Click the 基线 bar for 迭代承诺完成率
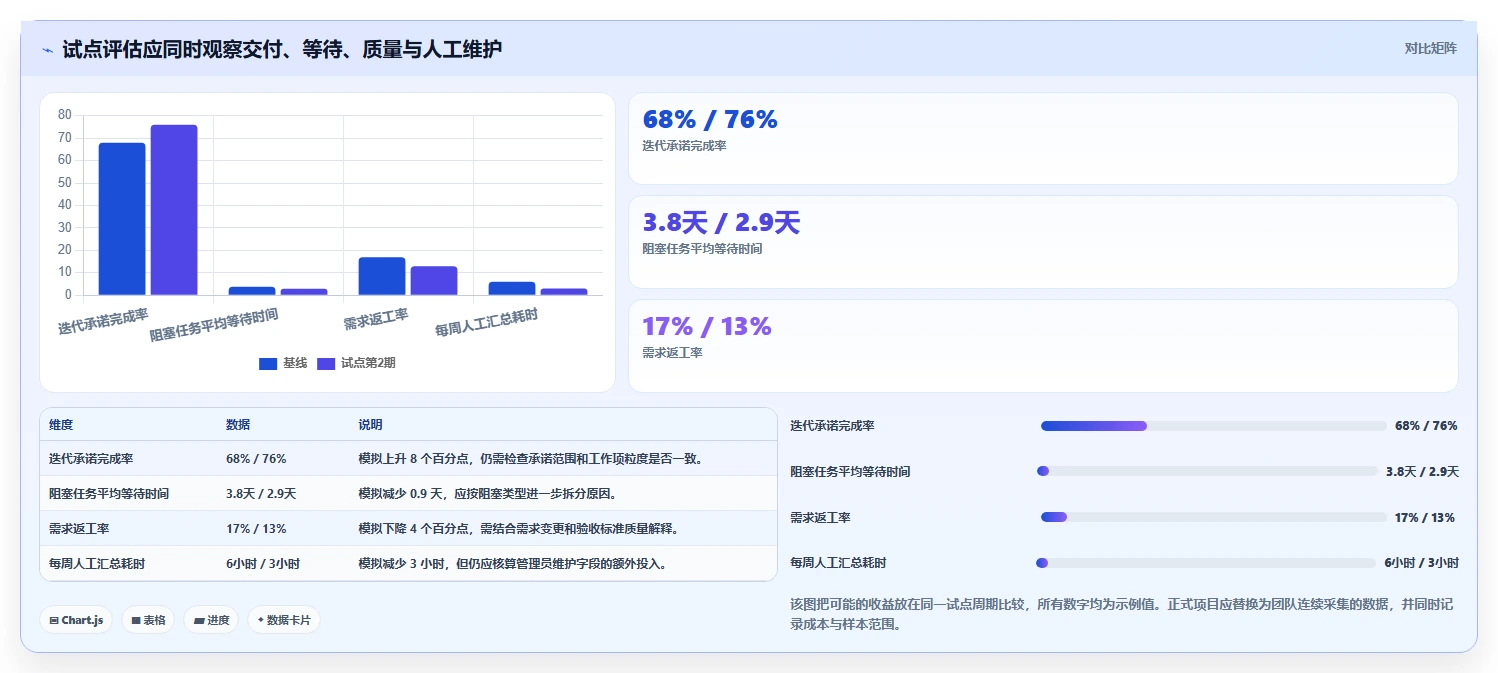 (122, 219)
